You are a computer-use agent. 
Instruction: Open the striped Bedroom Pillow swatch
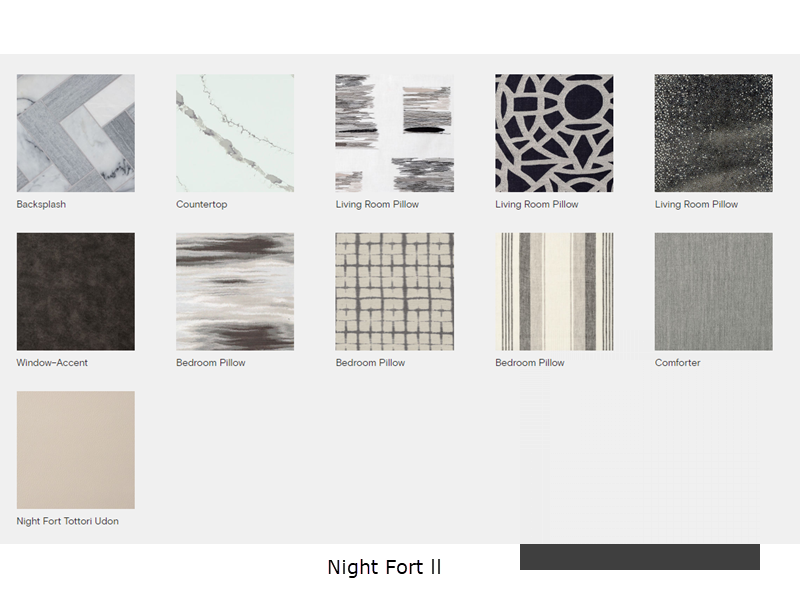point(554,291)
